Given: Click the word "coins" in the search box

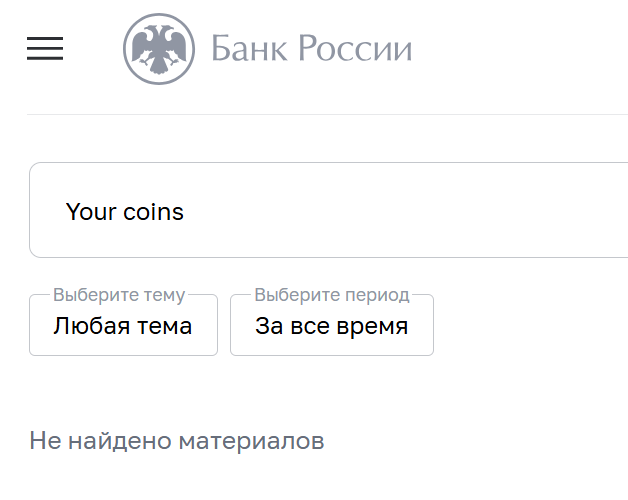Looking at the screenshot, I should click(x=153, y=212).
